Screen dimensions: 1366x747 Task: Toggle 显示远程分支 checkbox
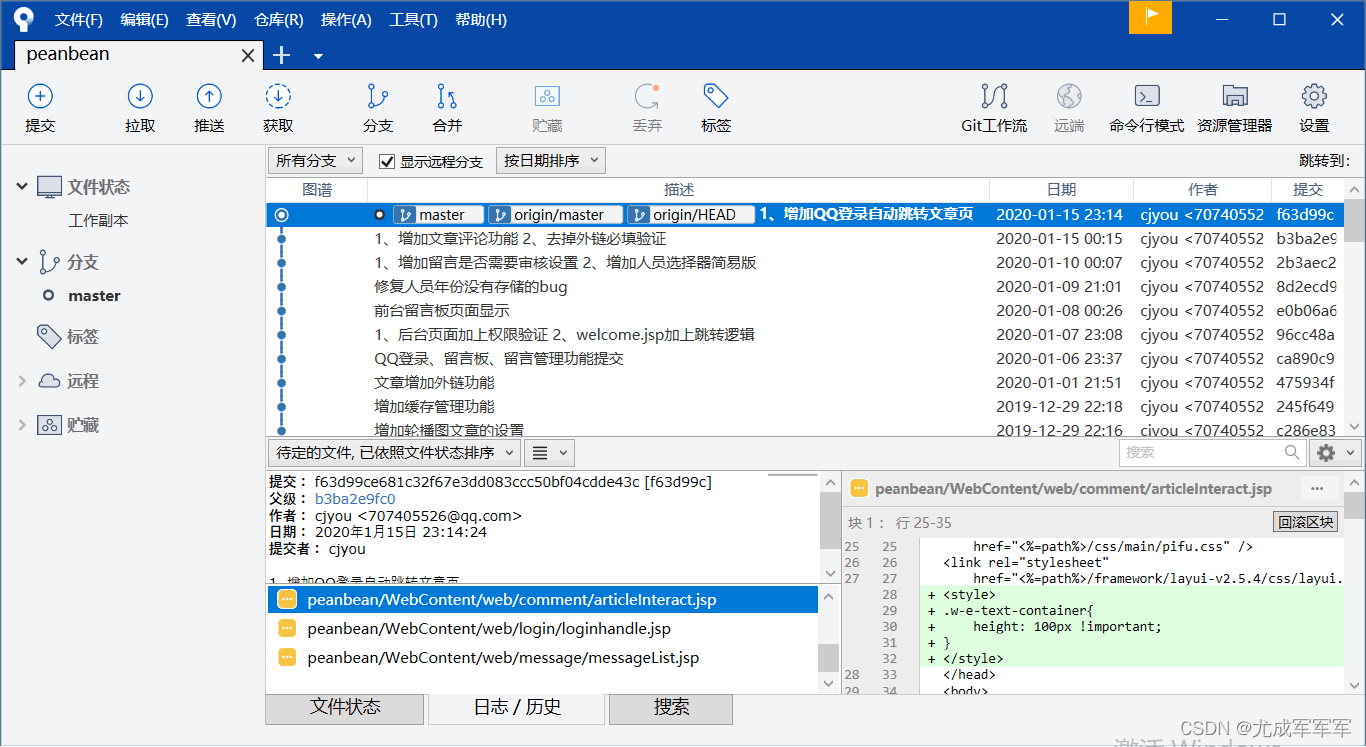(x=387, y=161)
